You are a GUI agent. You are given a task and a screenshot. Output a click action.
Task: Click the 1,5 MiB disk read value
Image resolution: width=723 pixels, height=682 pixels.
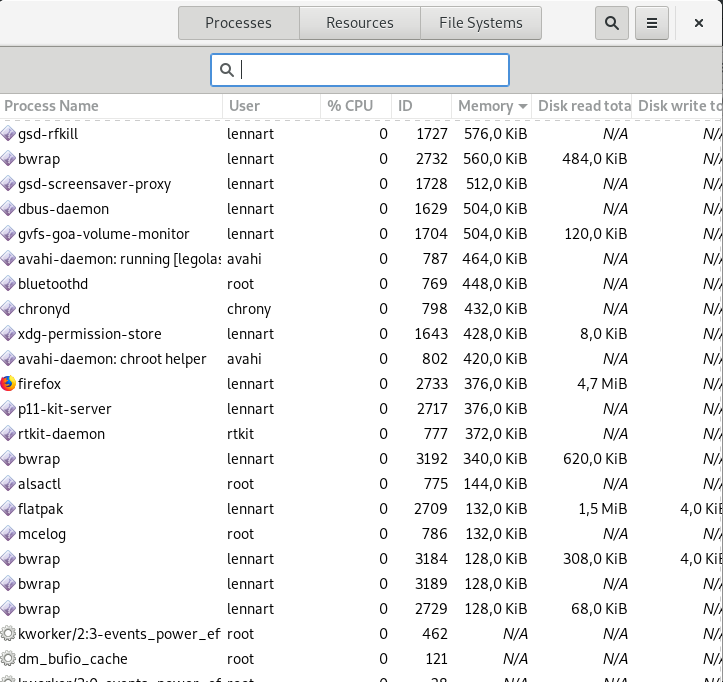[603, 509]
